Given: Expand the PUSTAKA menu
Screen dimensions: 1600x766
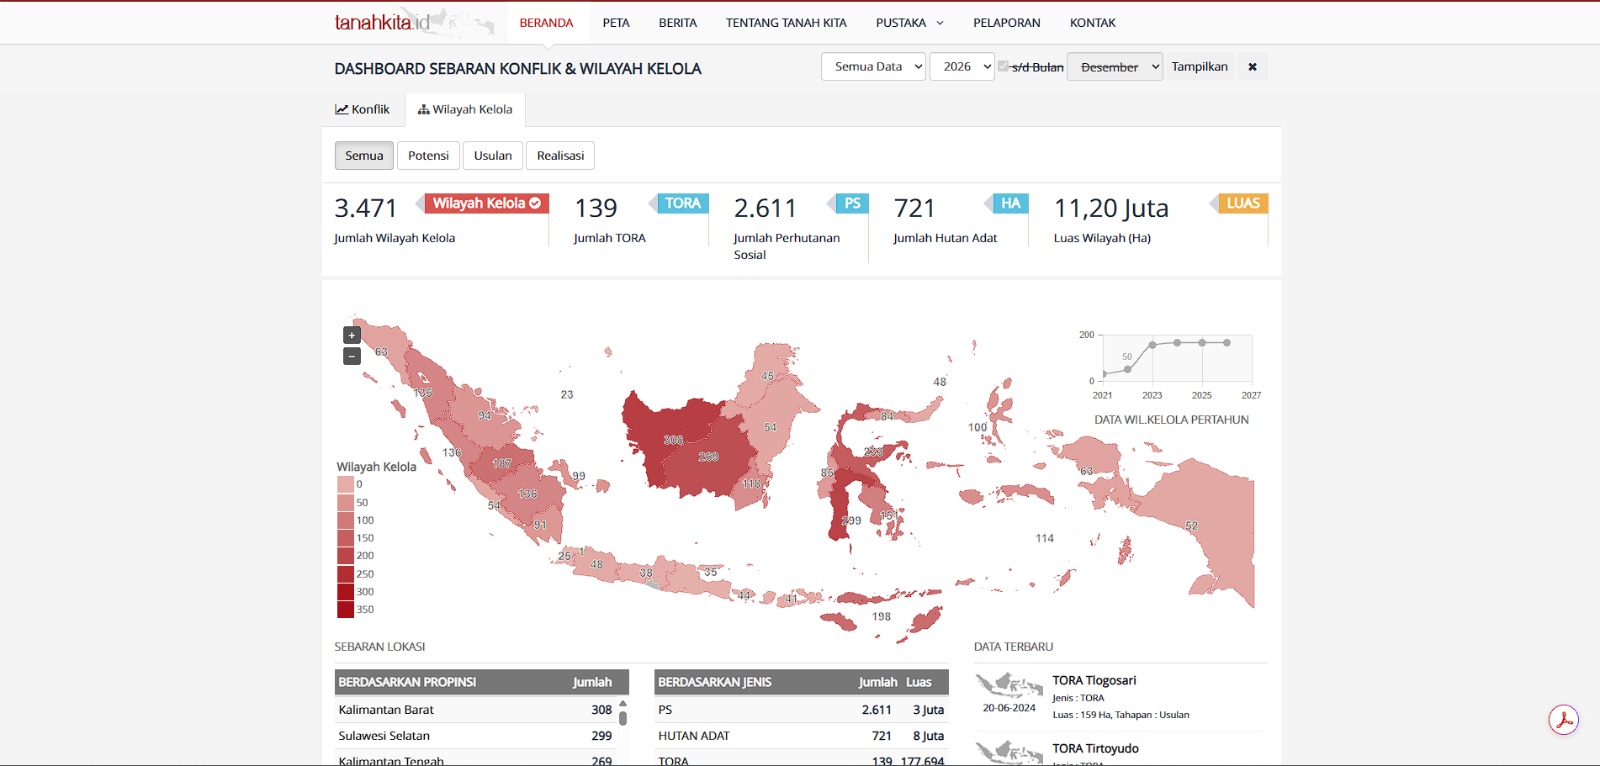Looking at the screenshot, I should pos(909,22).
